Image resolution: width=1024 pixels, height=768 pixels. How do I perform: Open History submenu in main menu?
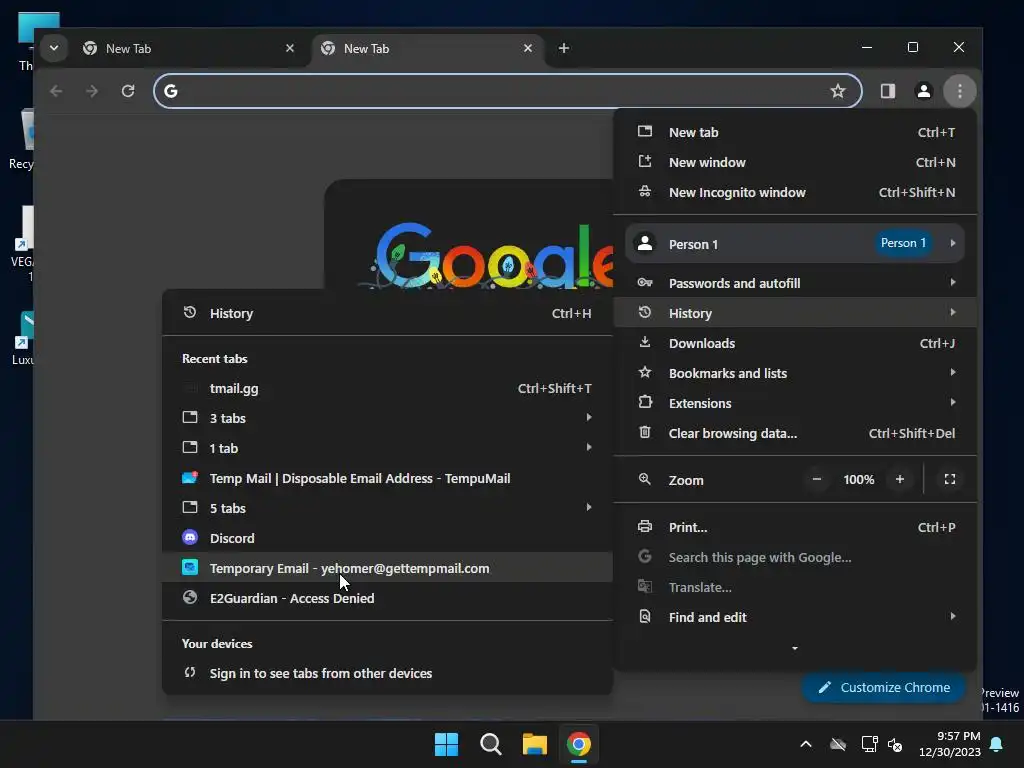click(795, 313)
